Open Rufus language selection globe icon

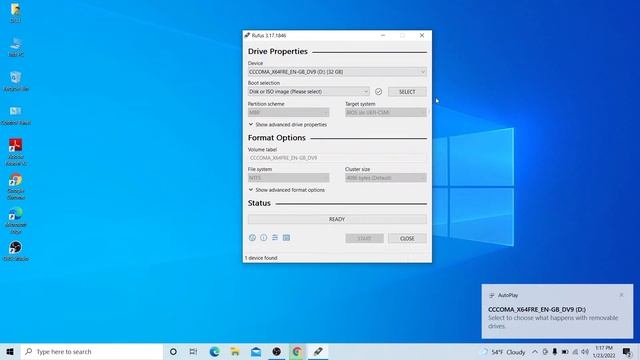click(x=252, y=238)
